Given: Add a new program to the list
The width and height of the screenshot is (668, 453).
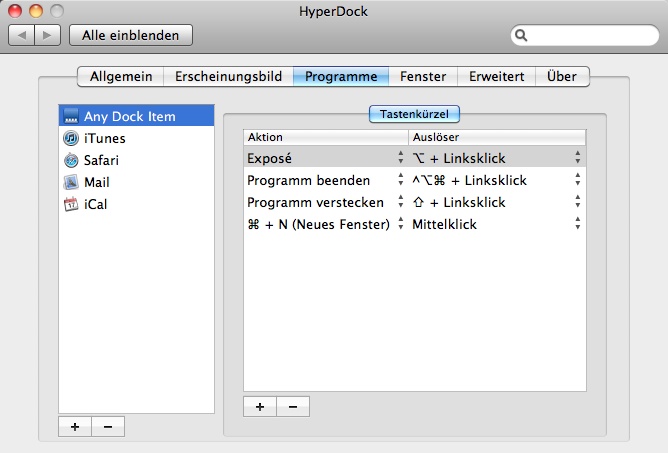Looking at the screenshot, I should (x=75, y=427).
